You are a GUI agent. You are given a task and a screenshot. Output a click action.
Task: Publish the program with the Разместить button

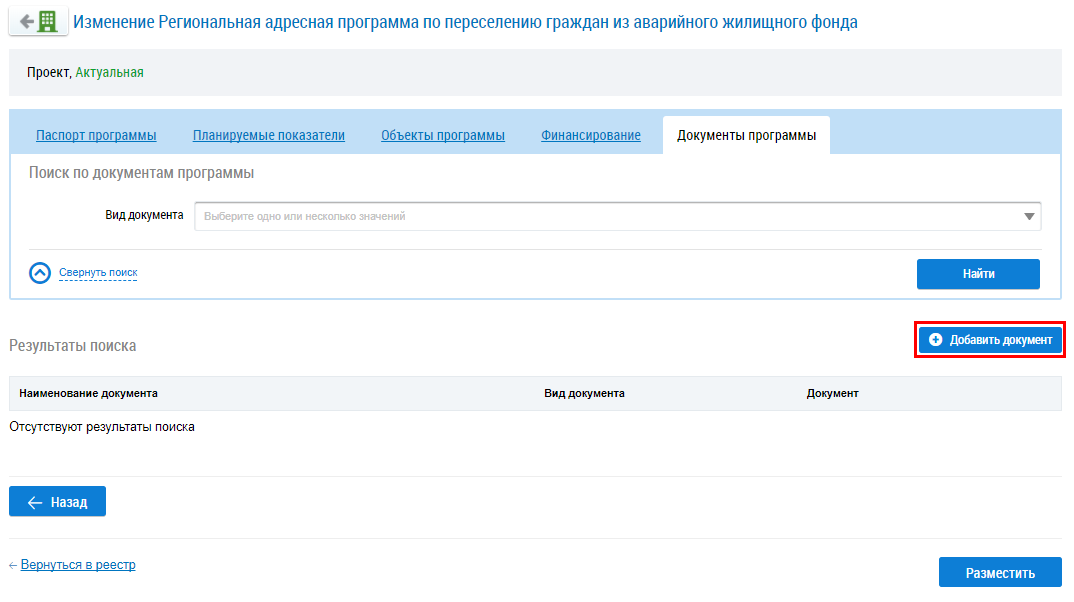tap(999, 573)
